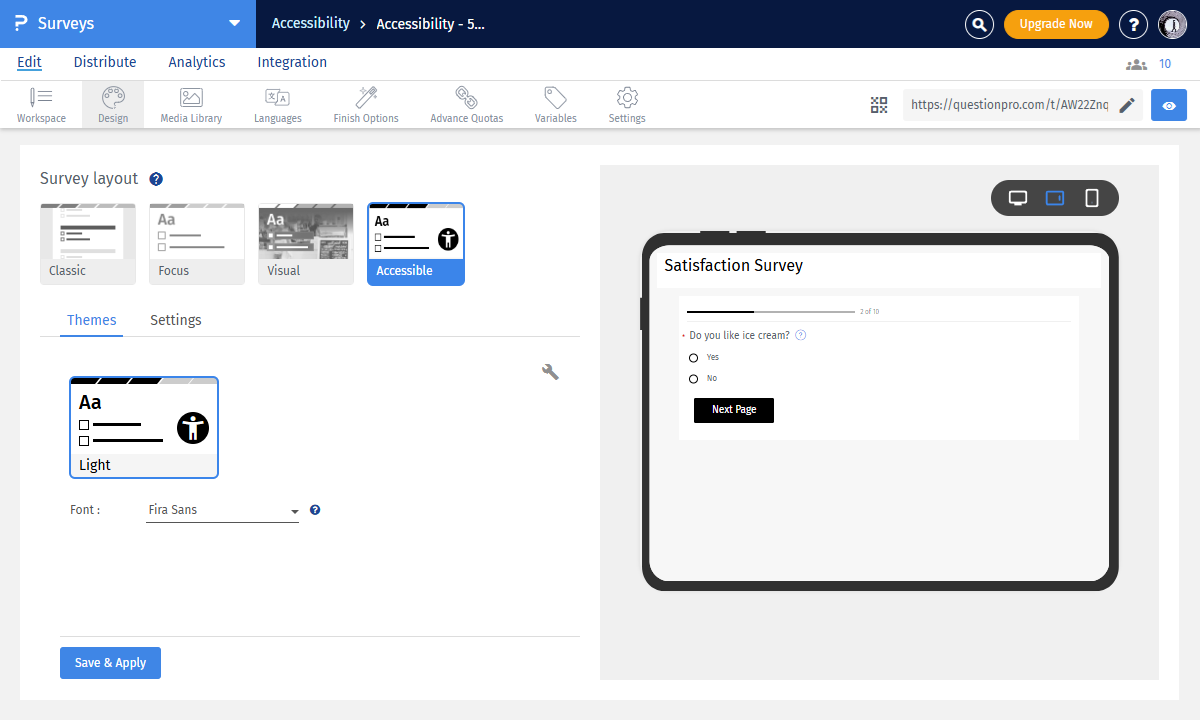Open the Settings tab beside Themes
The height and width of the screenshot is (720, 1200).
coord(176,320)
